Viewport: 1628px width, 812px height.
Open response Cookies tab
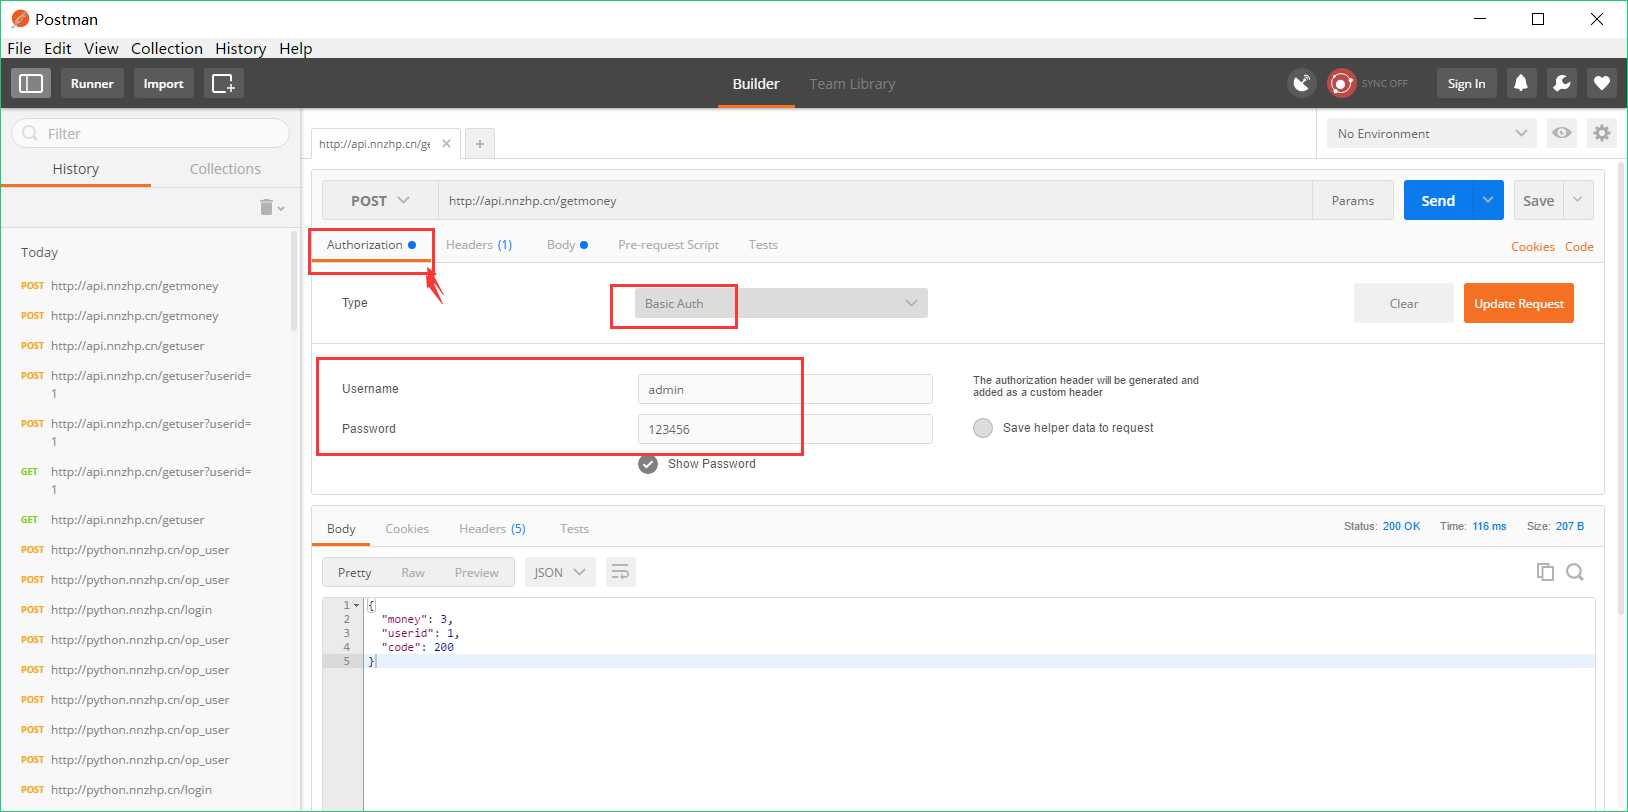[x=407, y=529]
